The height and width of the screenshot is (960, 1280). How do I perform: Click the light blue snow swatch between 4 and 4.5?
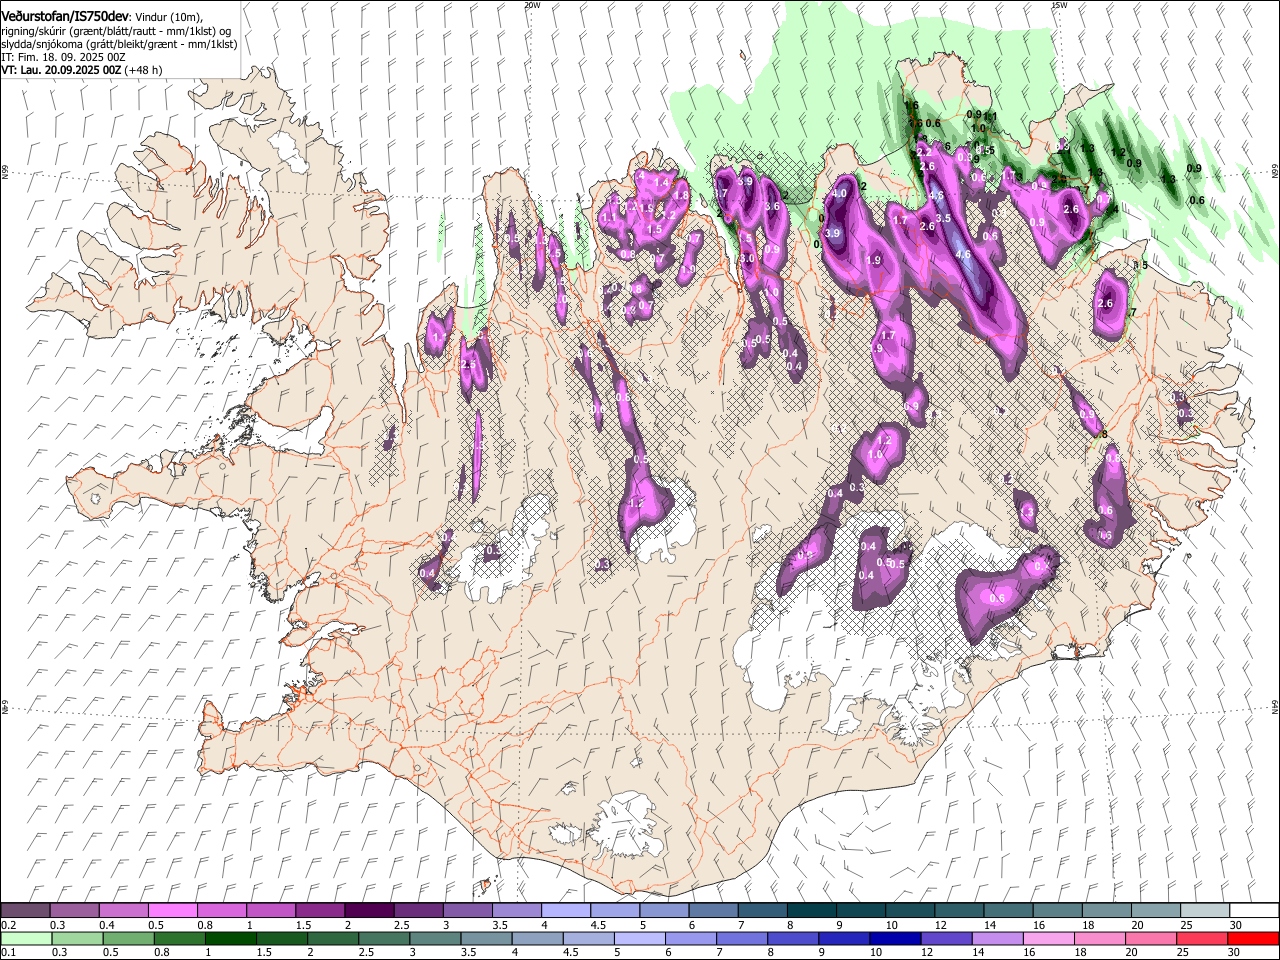(565, 910)
